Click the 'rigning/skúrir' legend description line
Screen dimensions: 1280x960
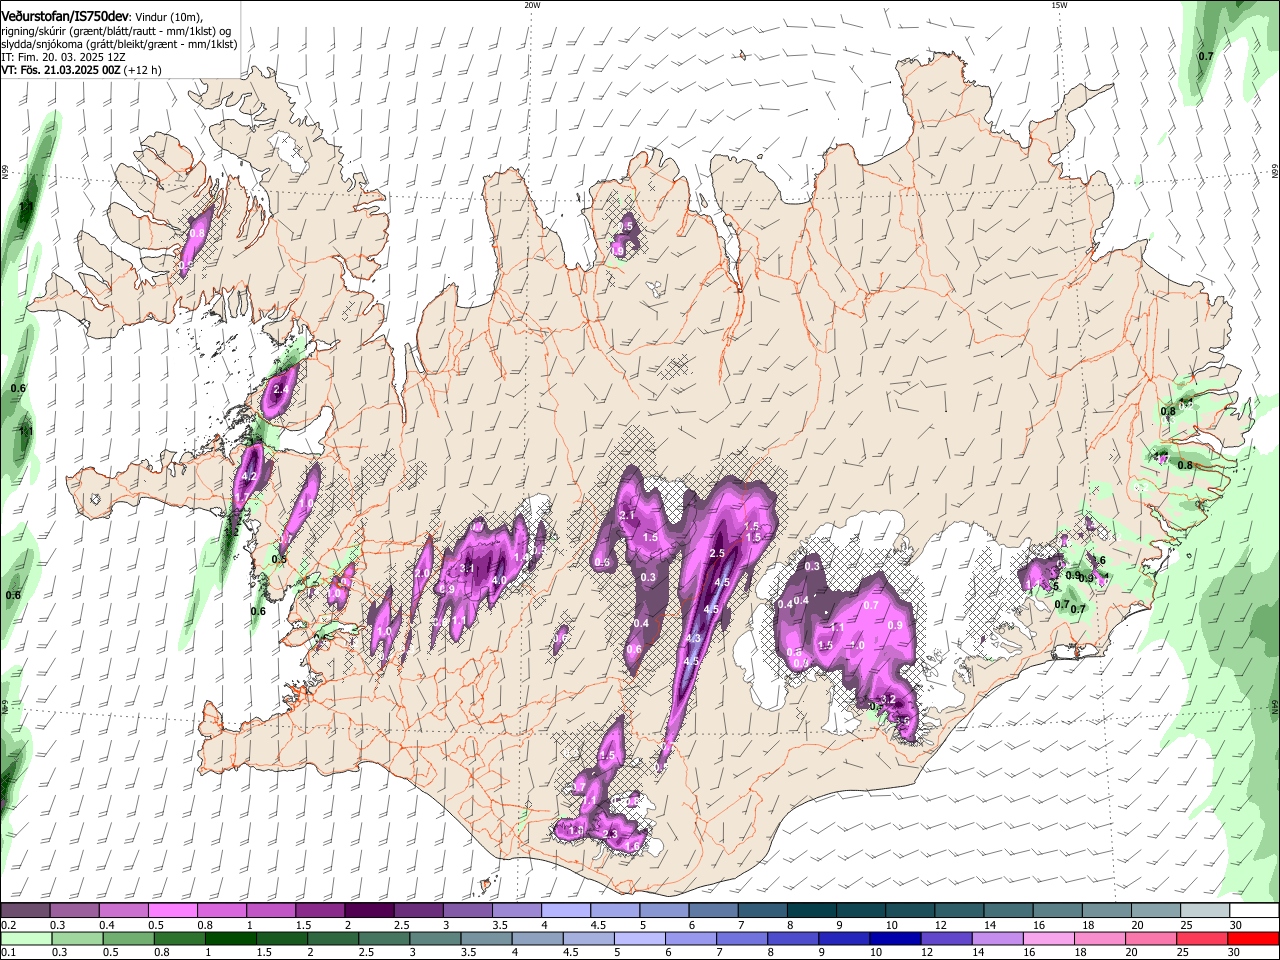click(x=116, y=30)
